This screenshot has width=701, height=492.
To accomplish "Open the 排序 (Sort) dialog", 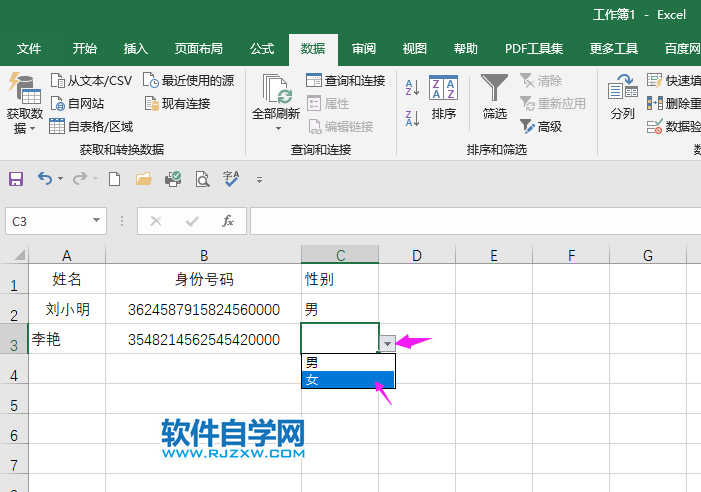I will (443, 98).
